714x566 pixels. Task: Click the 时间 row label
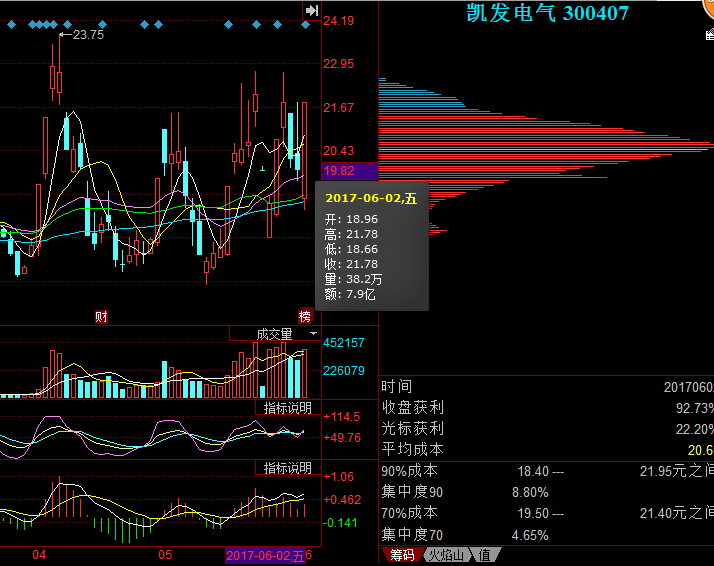pyautogui.click(x=397, y=387)
